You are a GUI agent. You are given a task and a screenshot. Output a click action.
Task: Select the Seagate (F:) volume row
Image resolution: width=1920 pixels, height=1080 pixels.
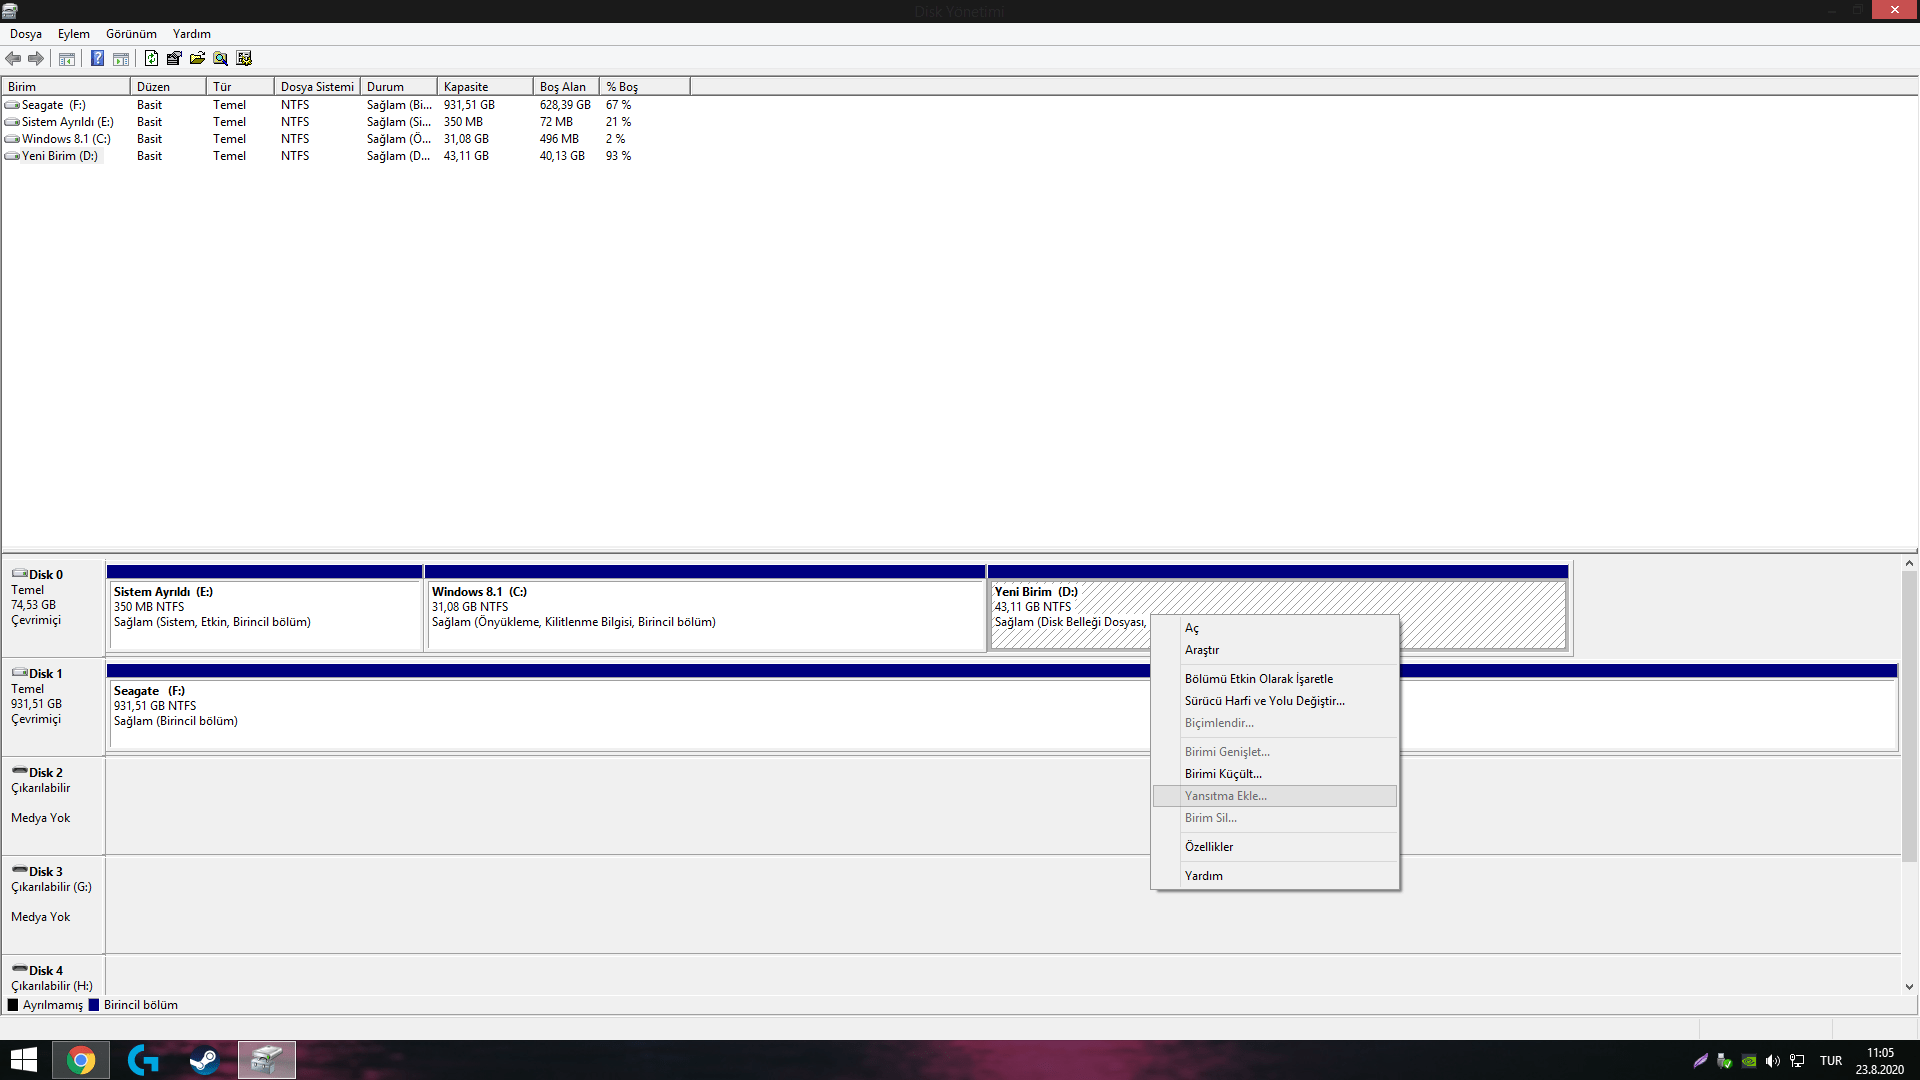click(x=54, y=105)
